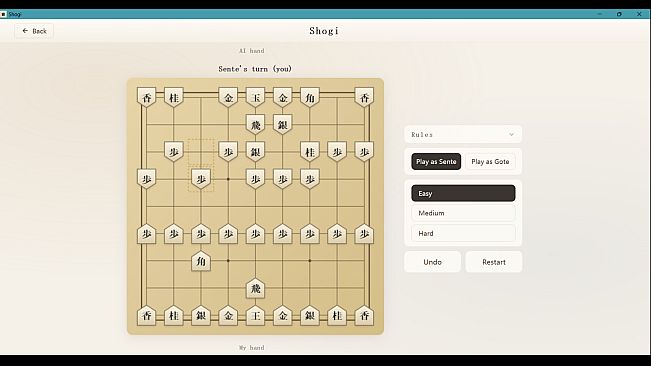
Task: Set difficulty to Hard
Action: point(463,233)
